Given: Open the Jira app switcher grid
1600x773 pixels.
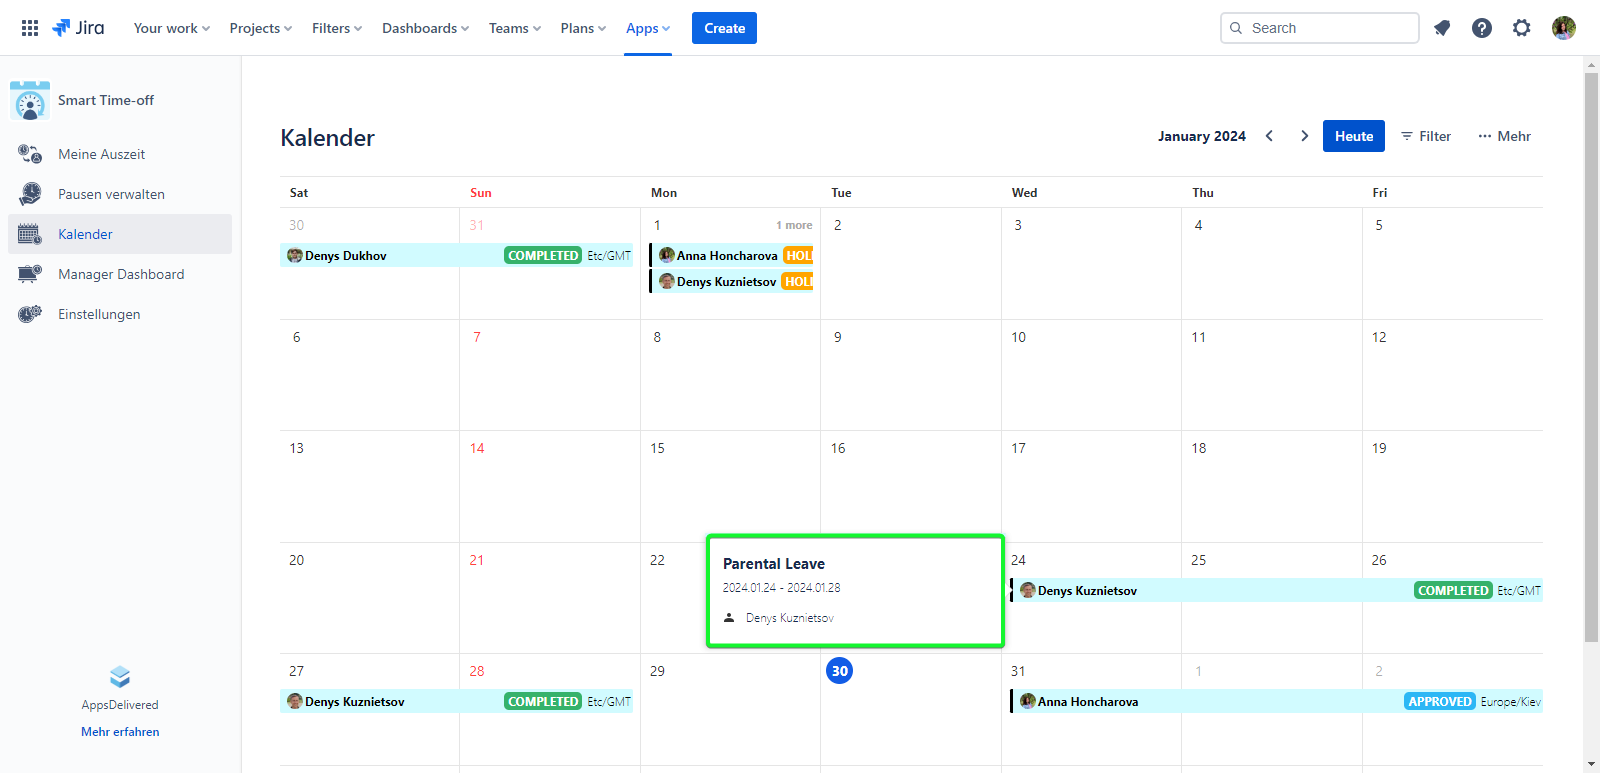Looking at the screenshot, I should (x=30, y=28).
